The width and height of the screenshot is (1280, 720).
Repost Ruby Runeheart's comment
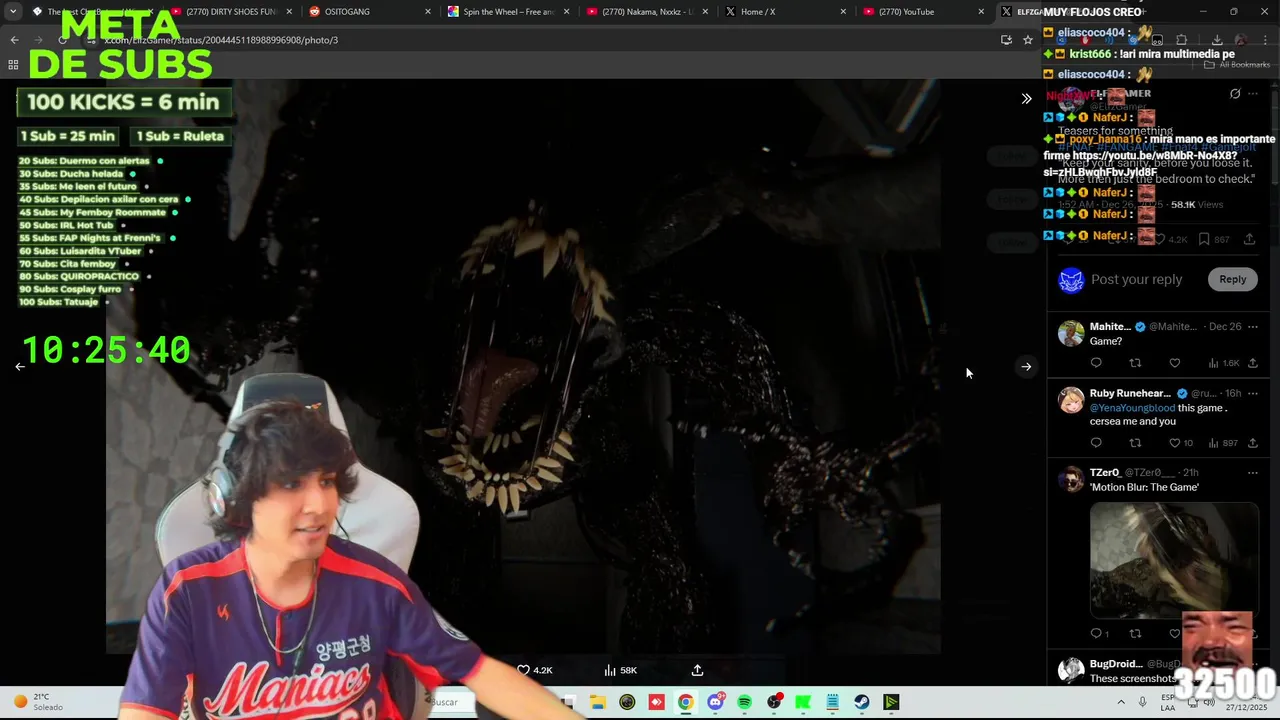click(1135, 443)
